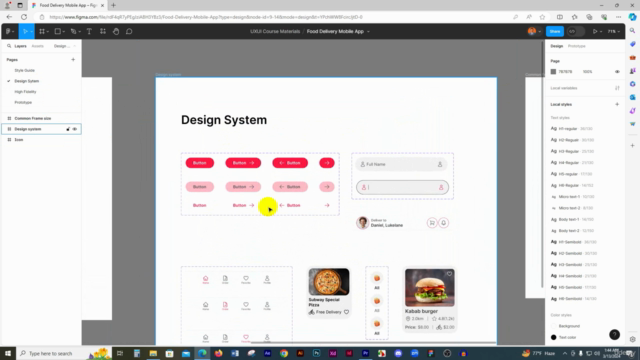Click the page background color swatch

(x=553, y=72)
